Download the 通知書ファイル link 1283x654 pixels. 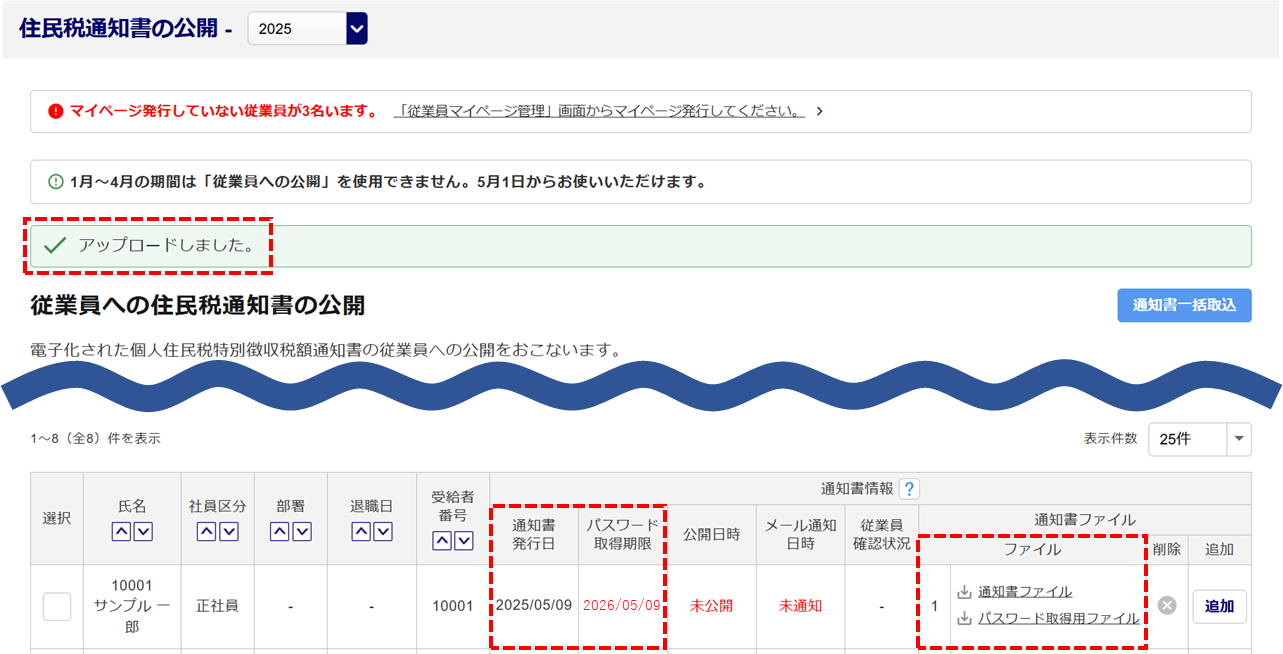coord(1024,592)
